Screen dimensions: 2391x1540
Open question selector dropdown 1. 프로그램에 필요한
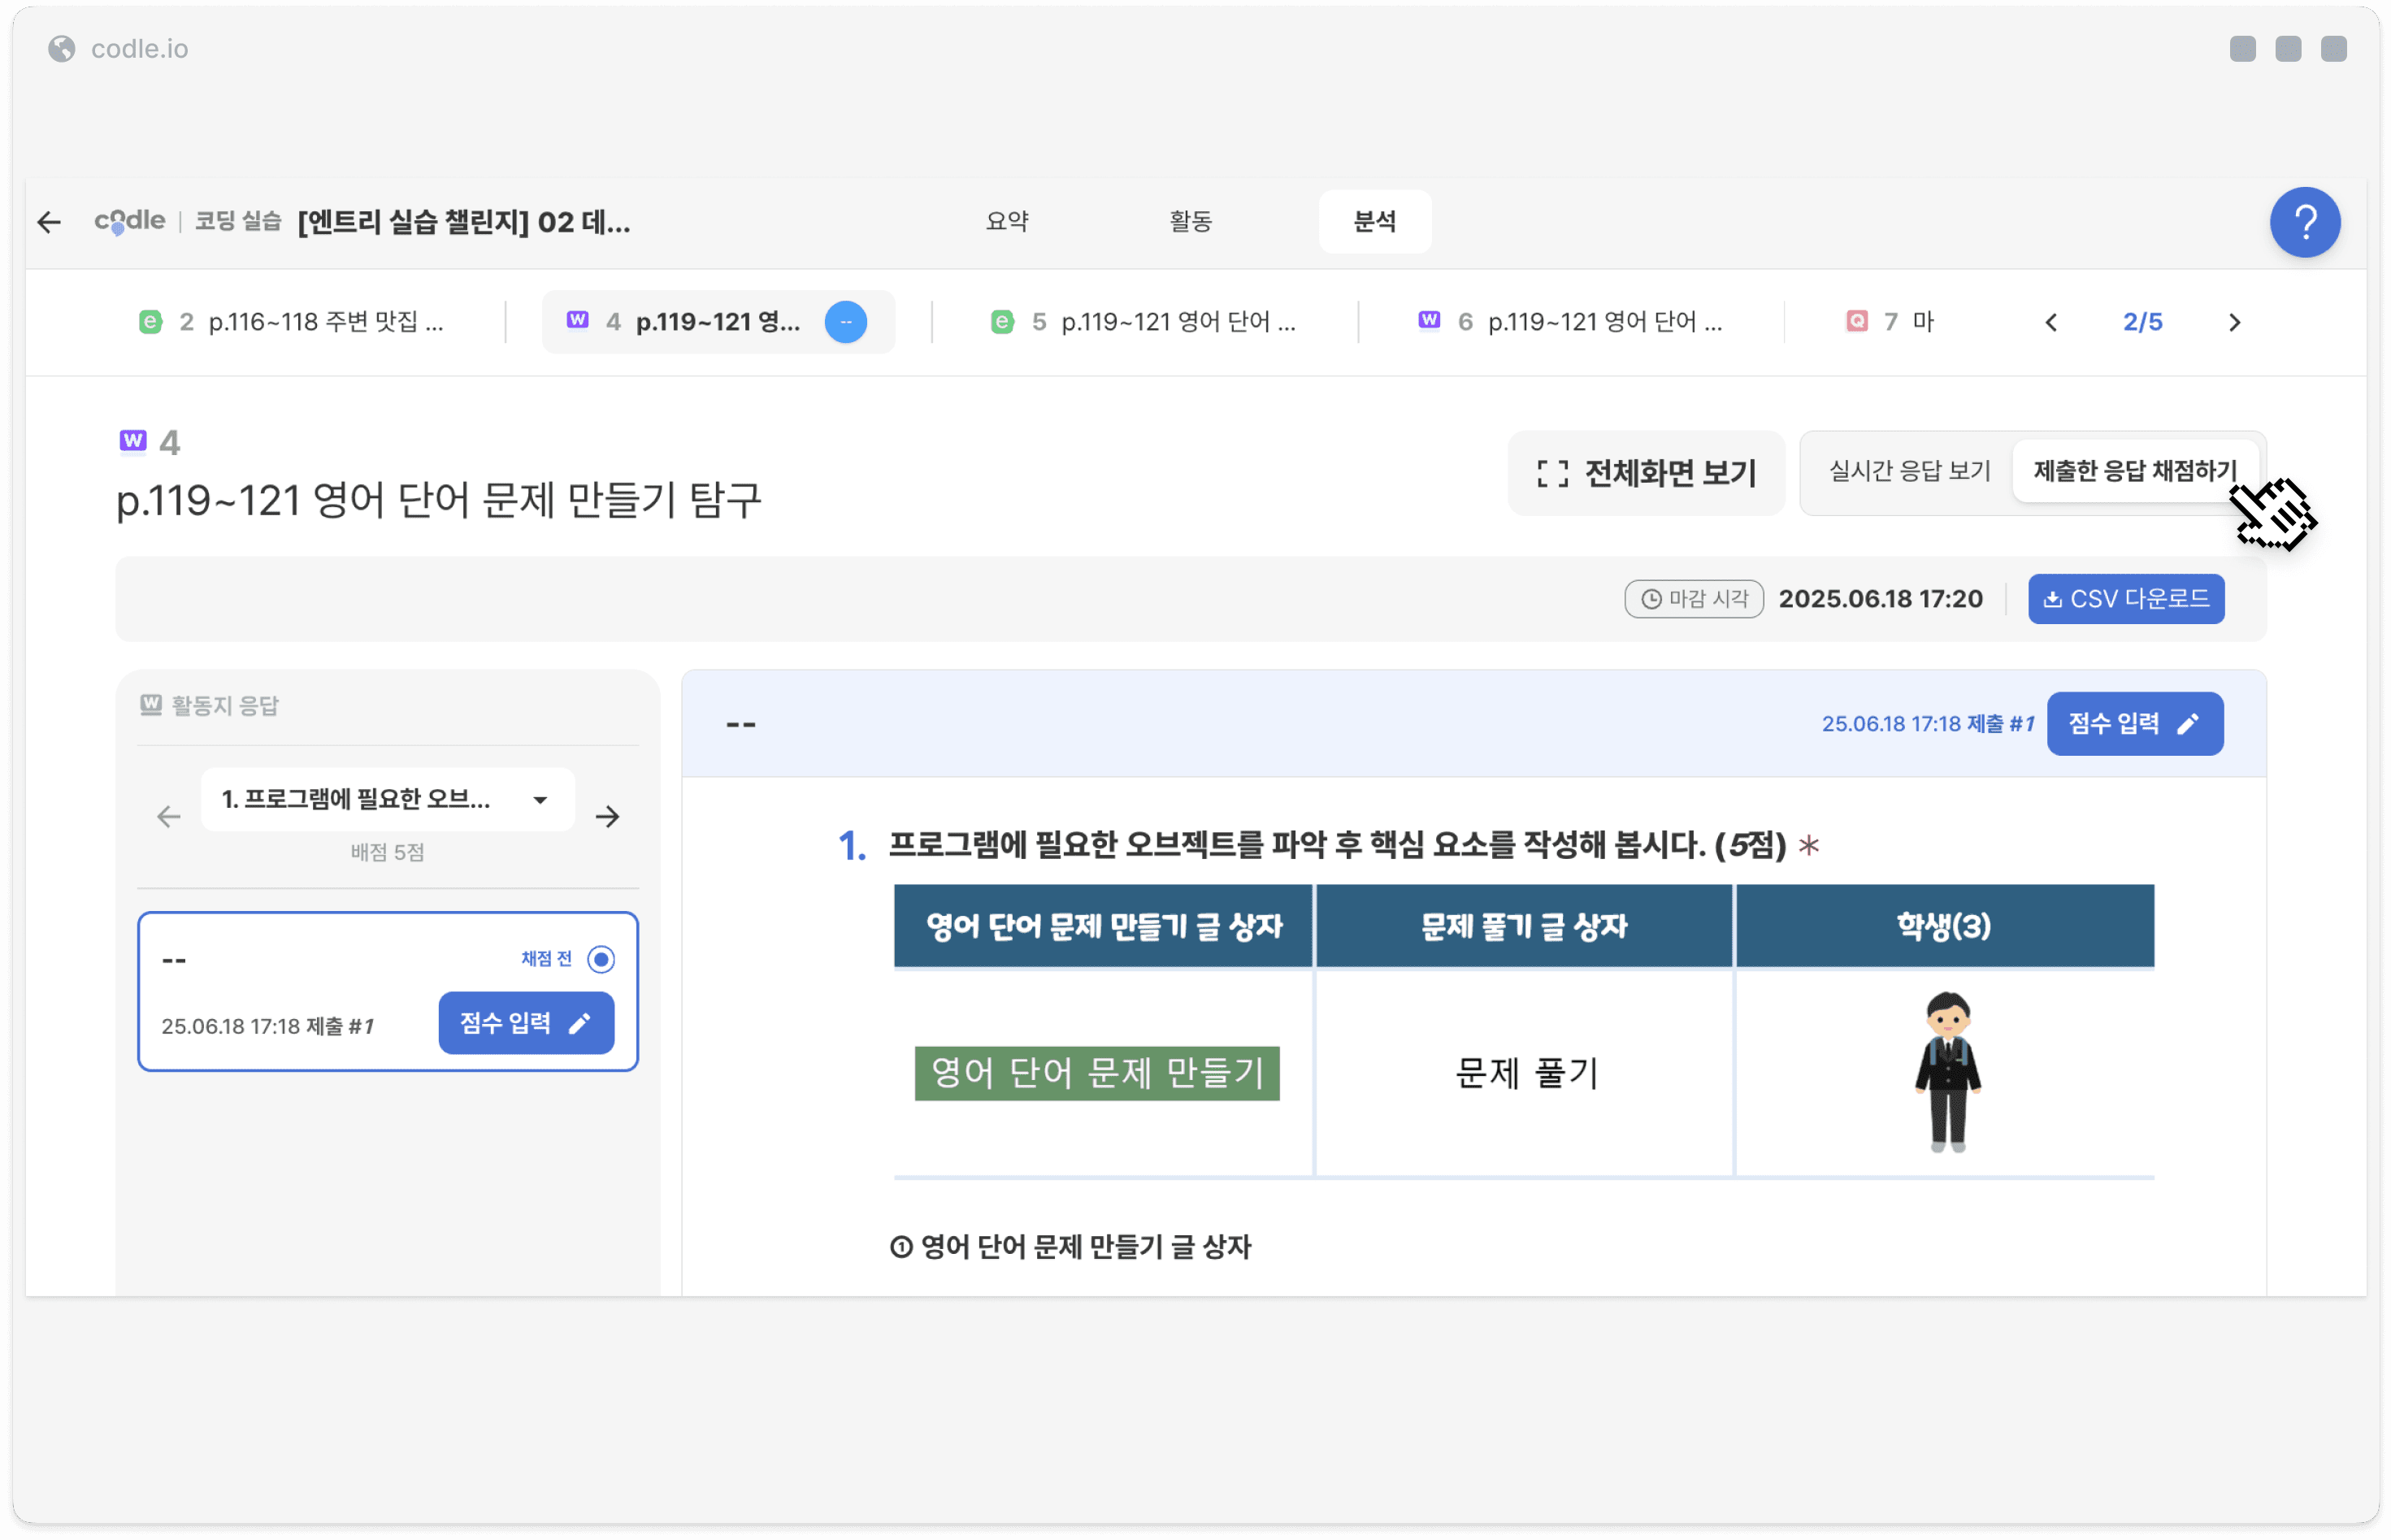387,800
